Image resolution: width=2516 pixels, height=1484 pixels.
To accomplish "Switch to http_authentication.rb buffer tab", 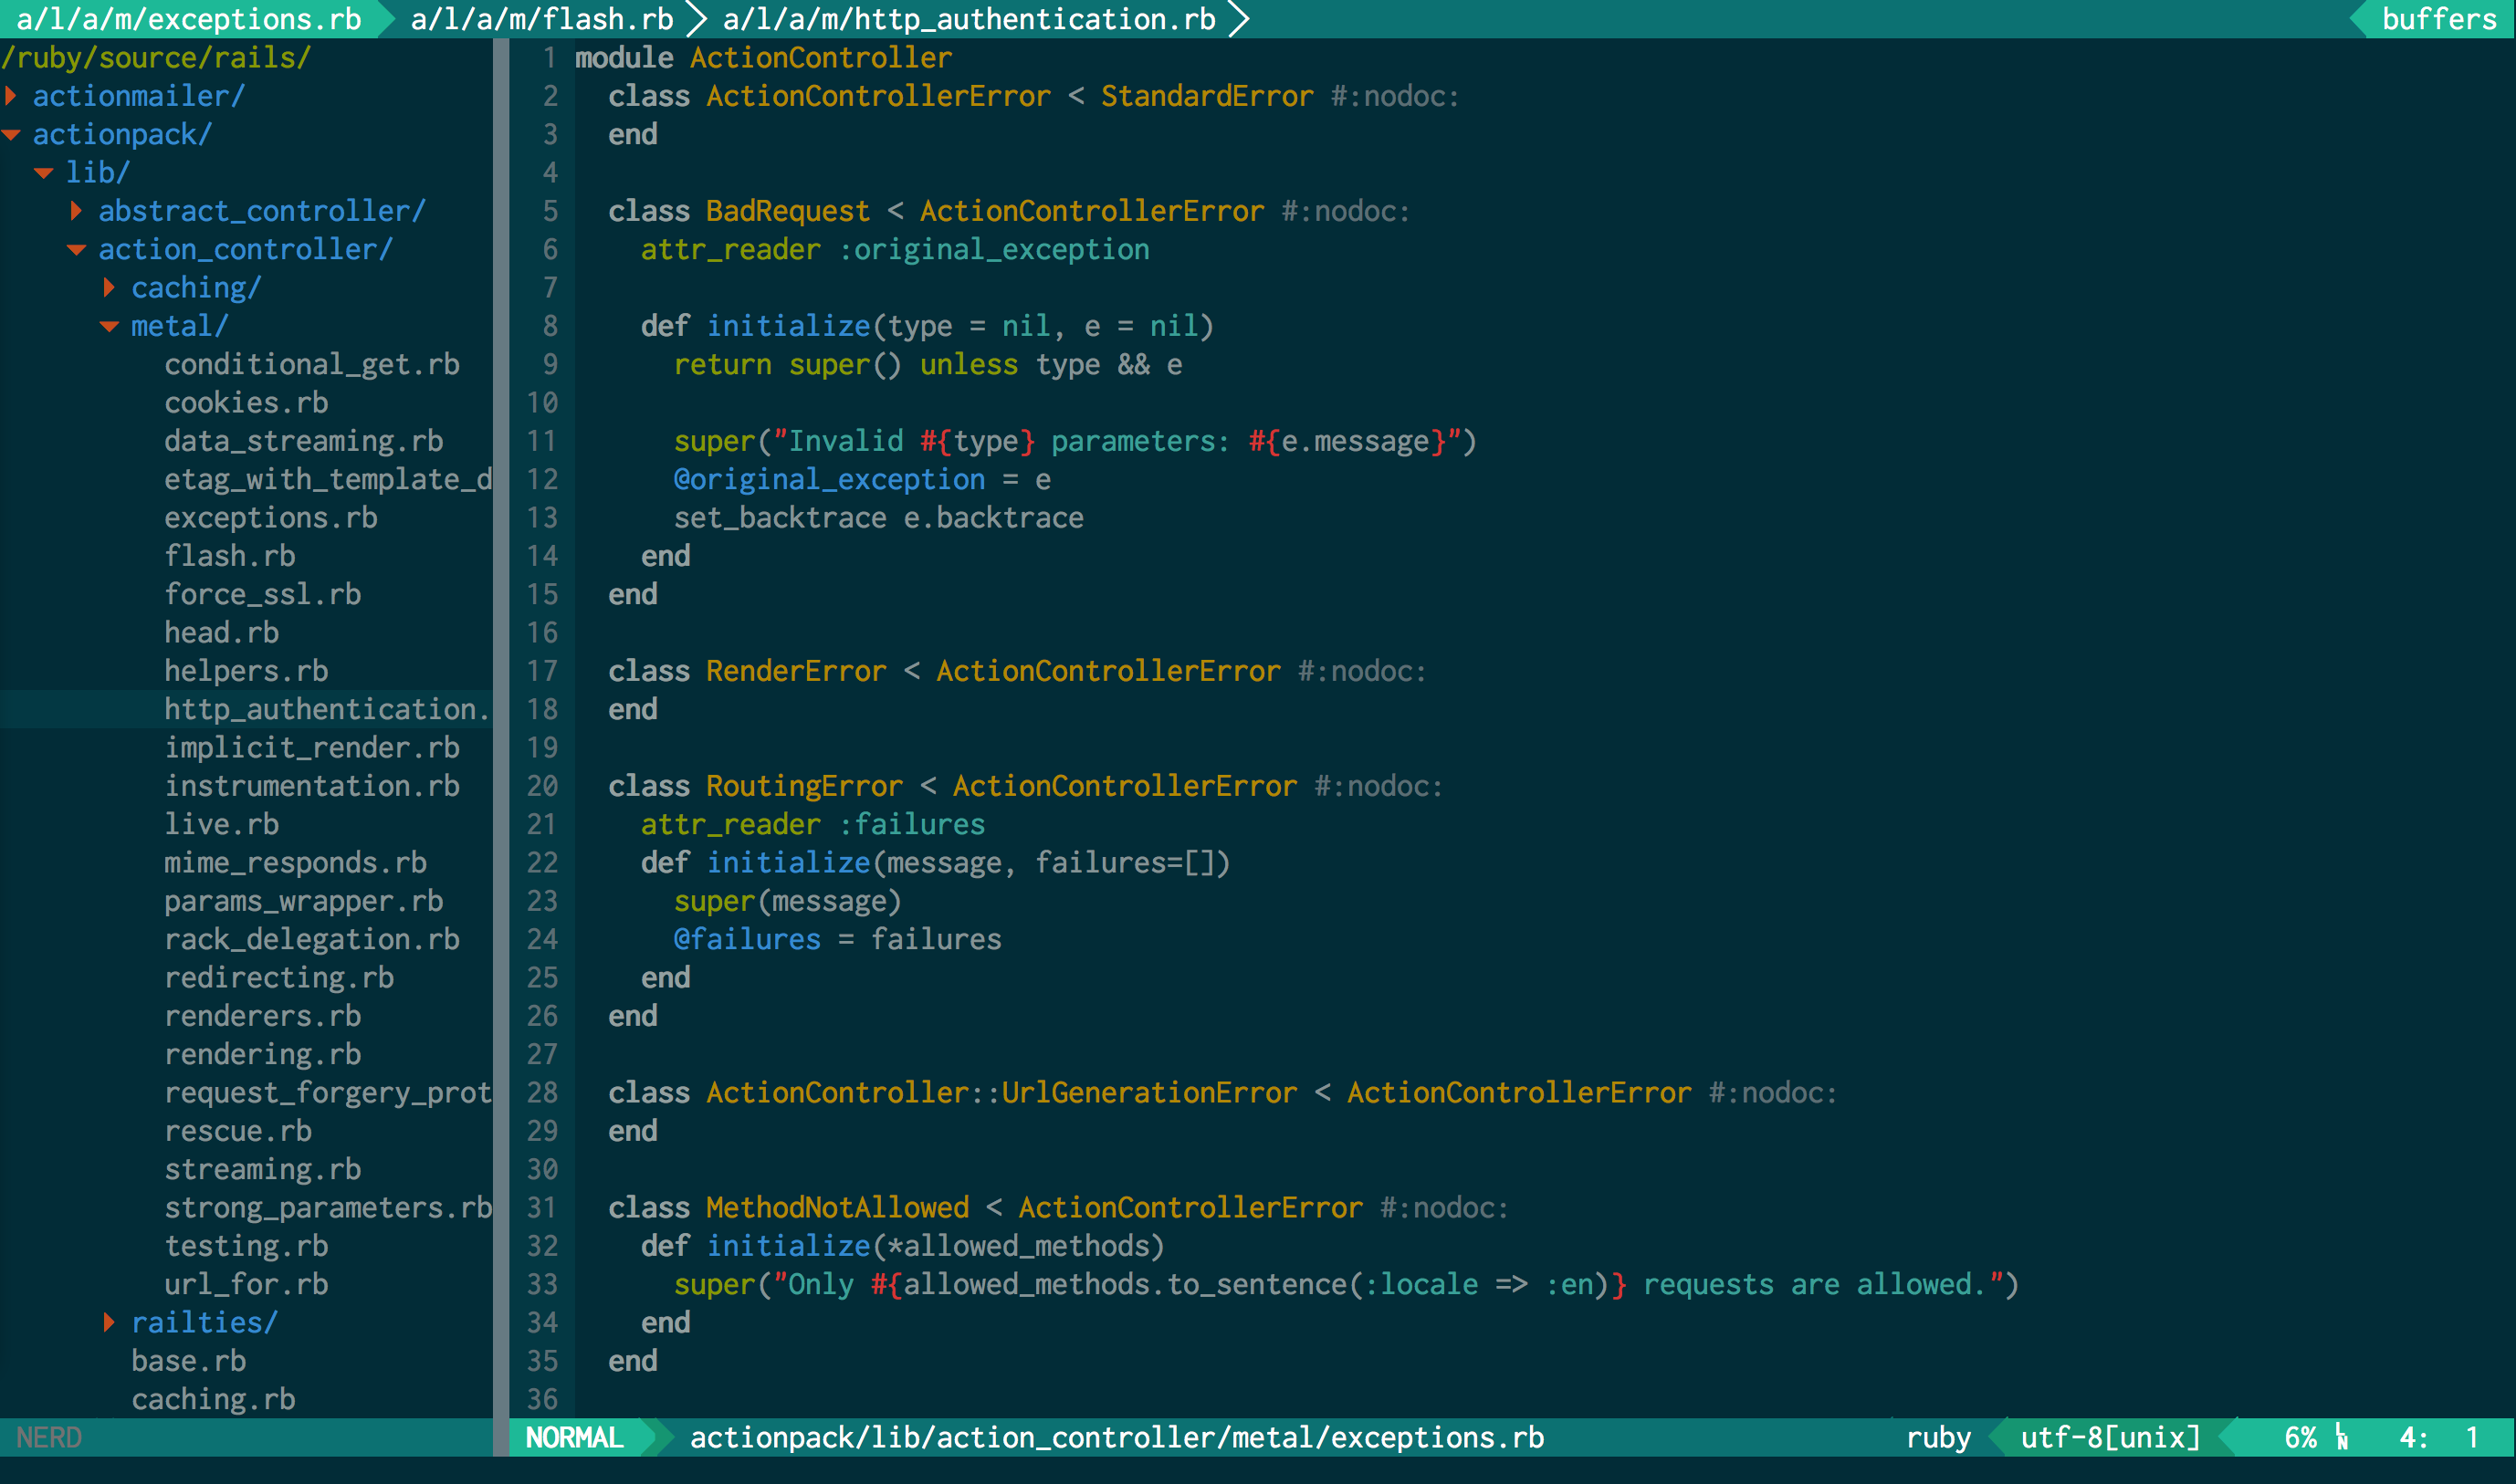I will [968, 19].
